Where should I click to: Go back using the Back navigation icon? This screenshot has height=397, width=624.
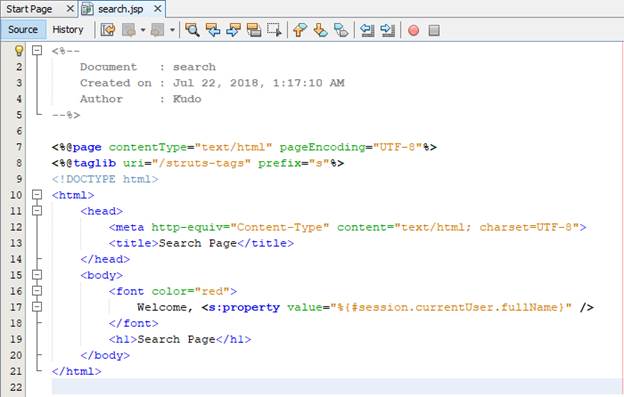[x=129, y=30]
